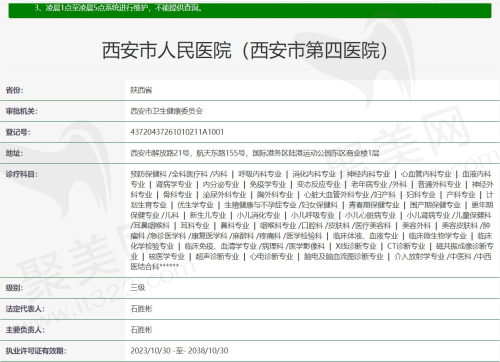Click the 省份 label

[14, 90]
